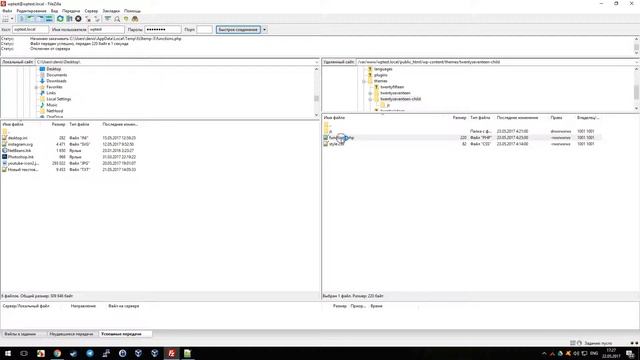The image size is (640, 360).
Task: Click the Task View taskbar icon
Action: coord(24,353)
